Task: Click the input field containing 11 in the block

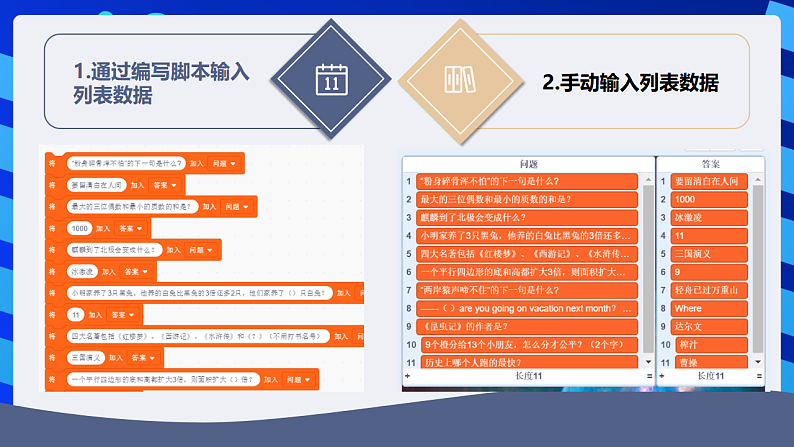Action: [75, 314]
